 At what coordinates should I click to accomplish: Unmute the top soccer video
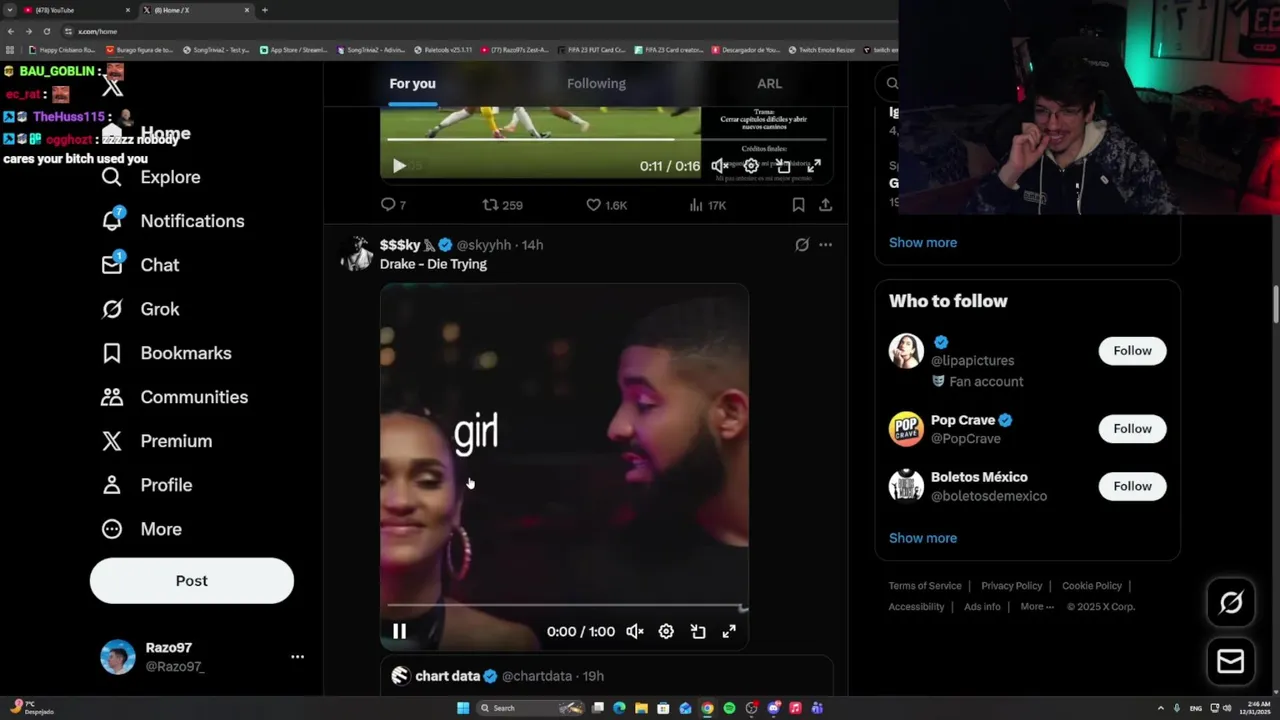tap(720, 166)
